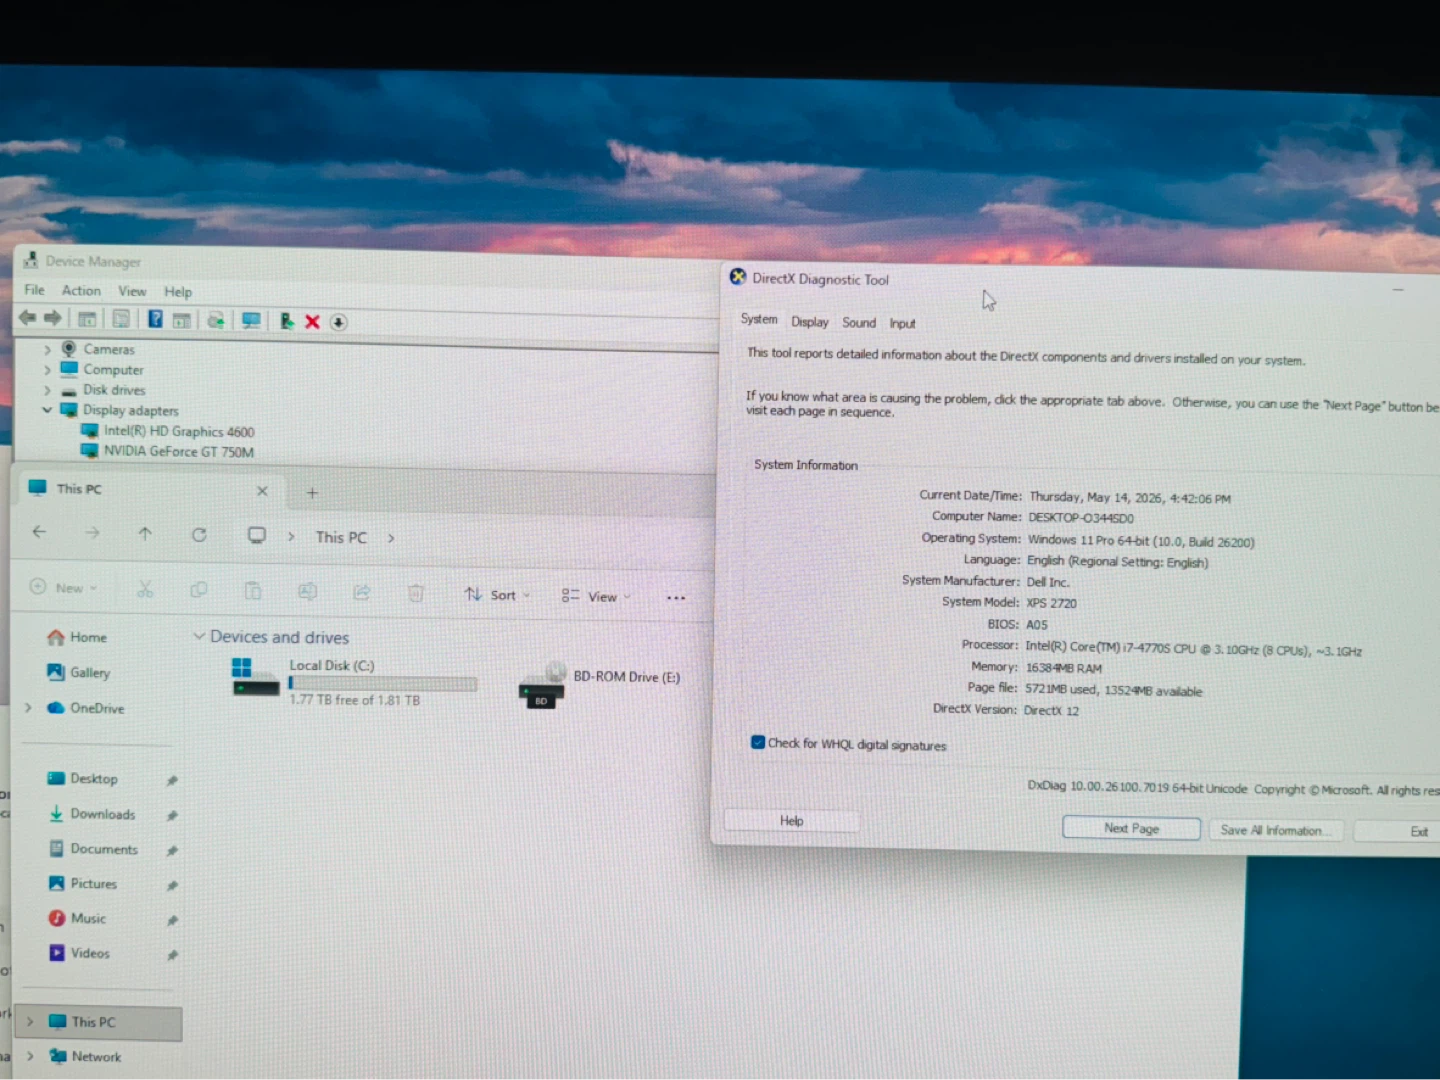Switch to the Sound tab in DirectX tool

click(x=859, y=323)
